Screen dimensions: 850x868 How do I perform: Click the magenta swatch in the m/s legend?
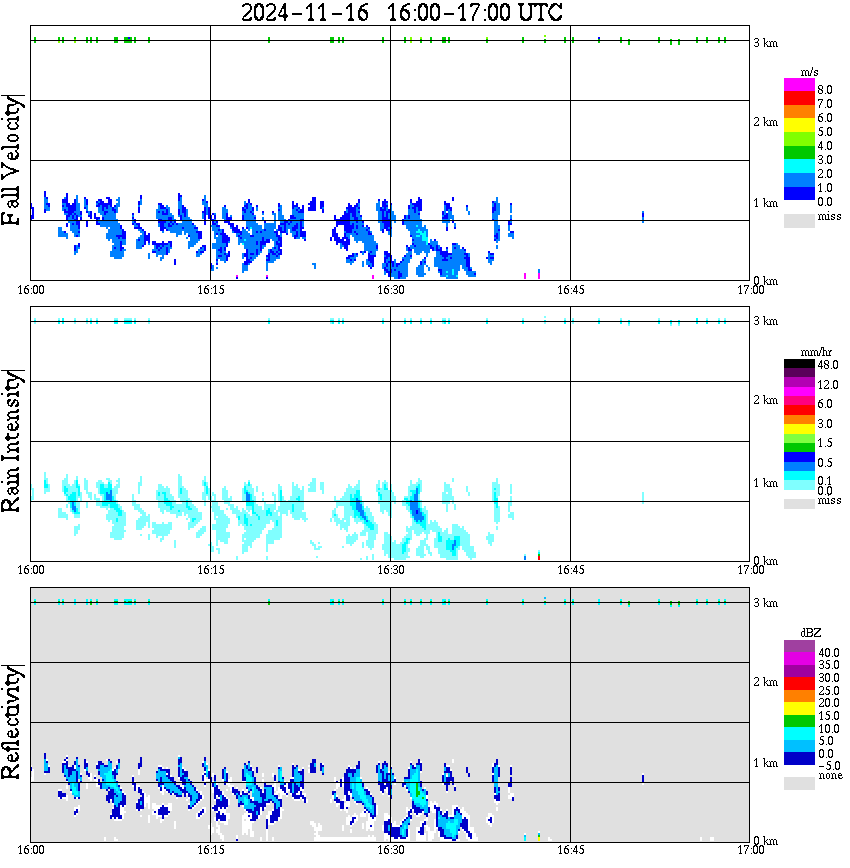click(x=799, y=85)
